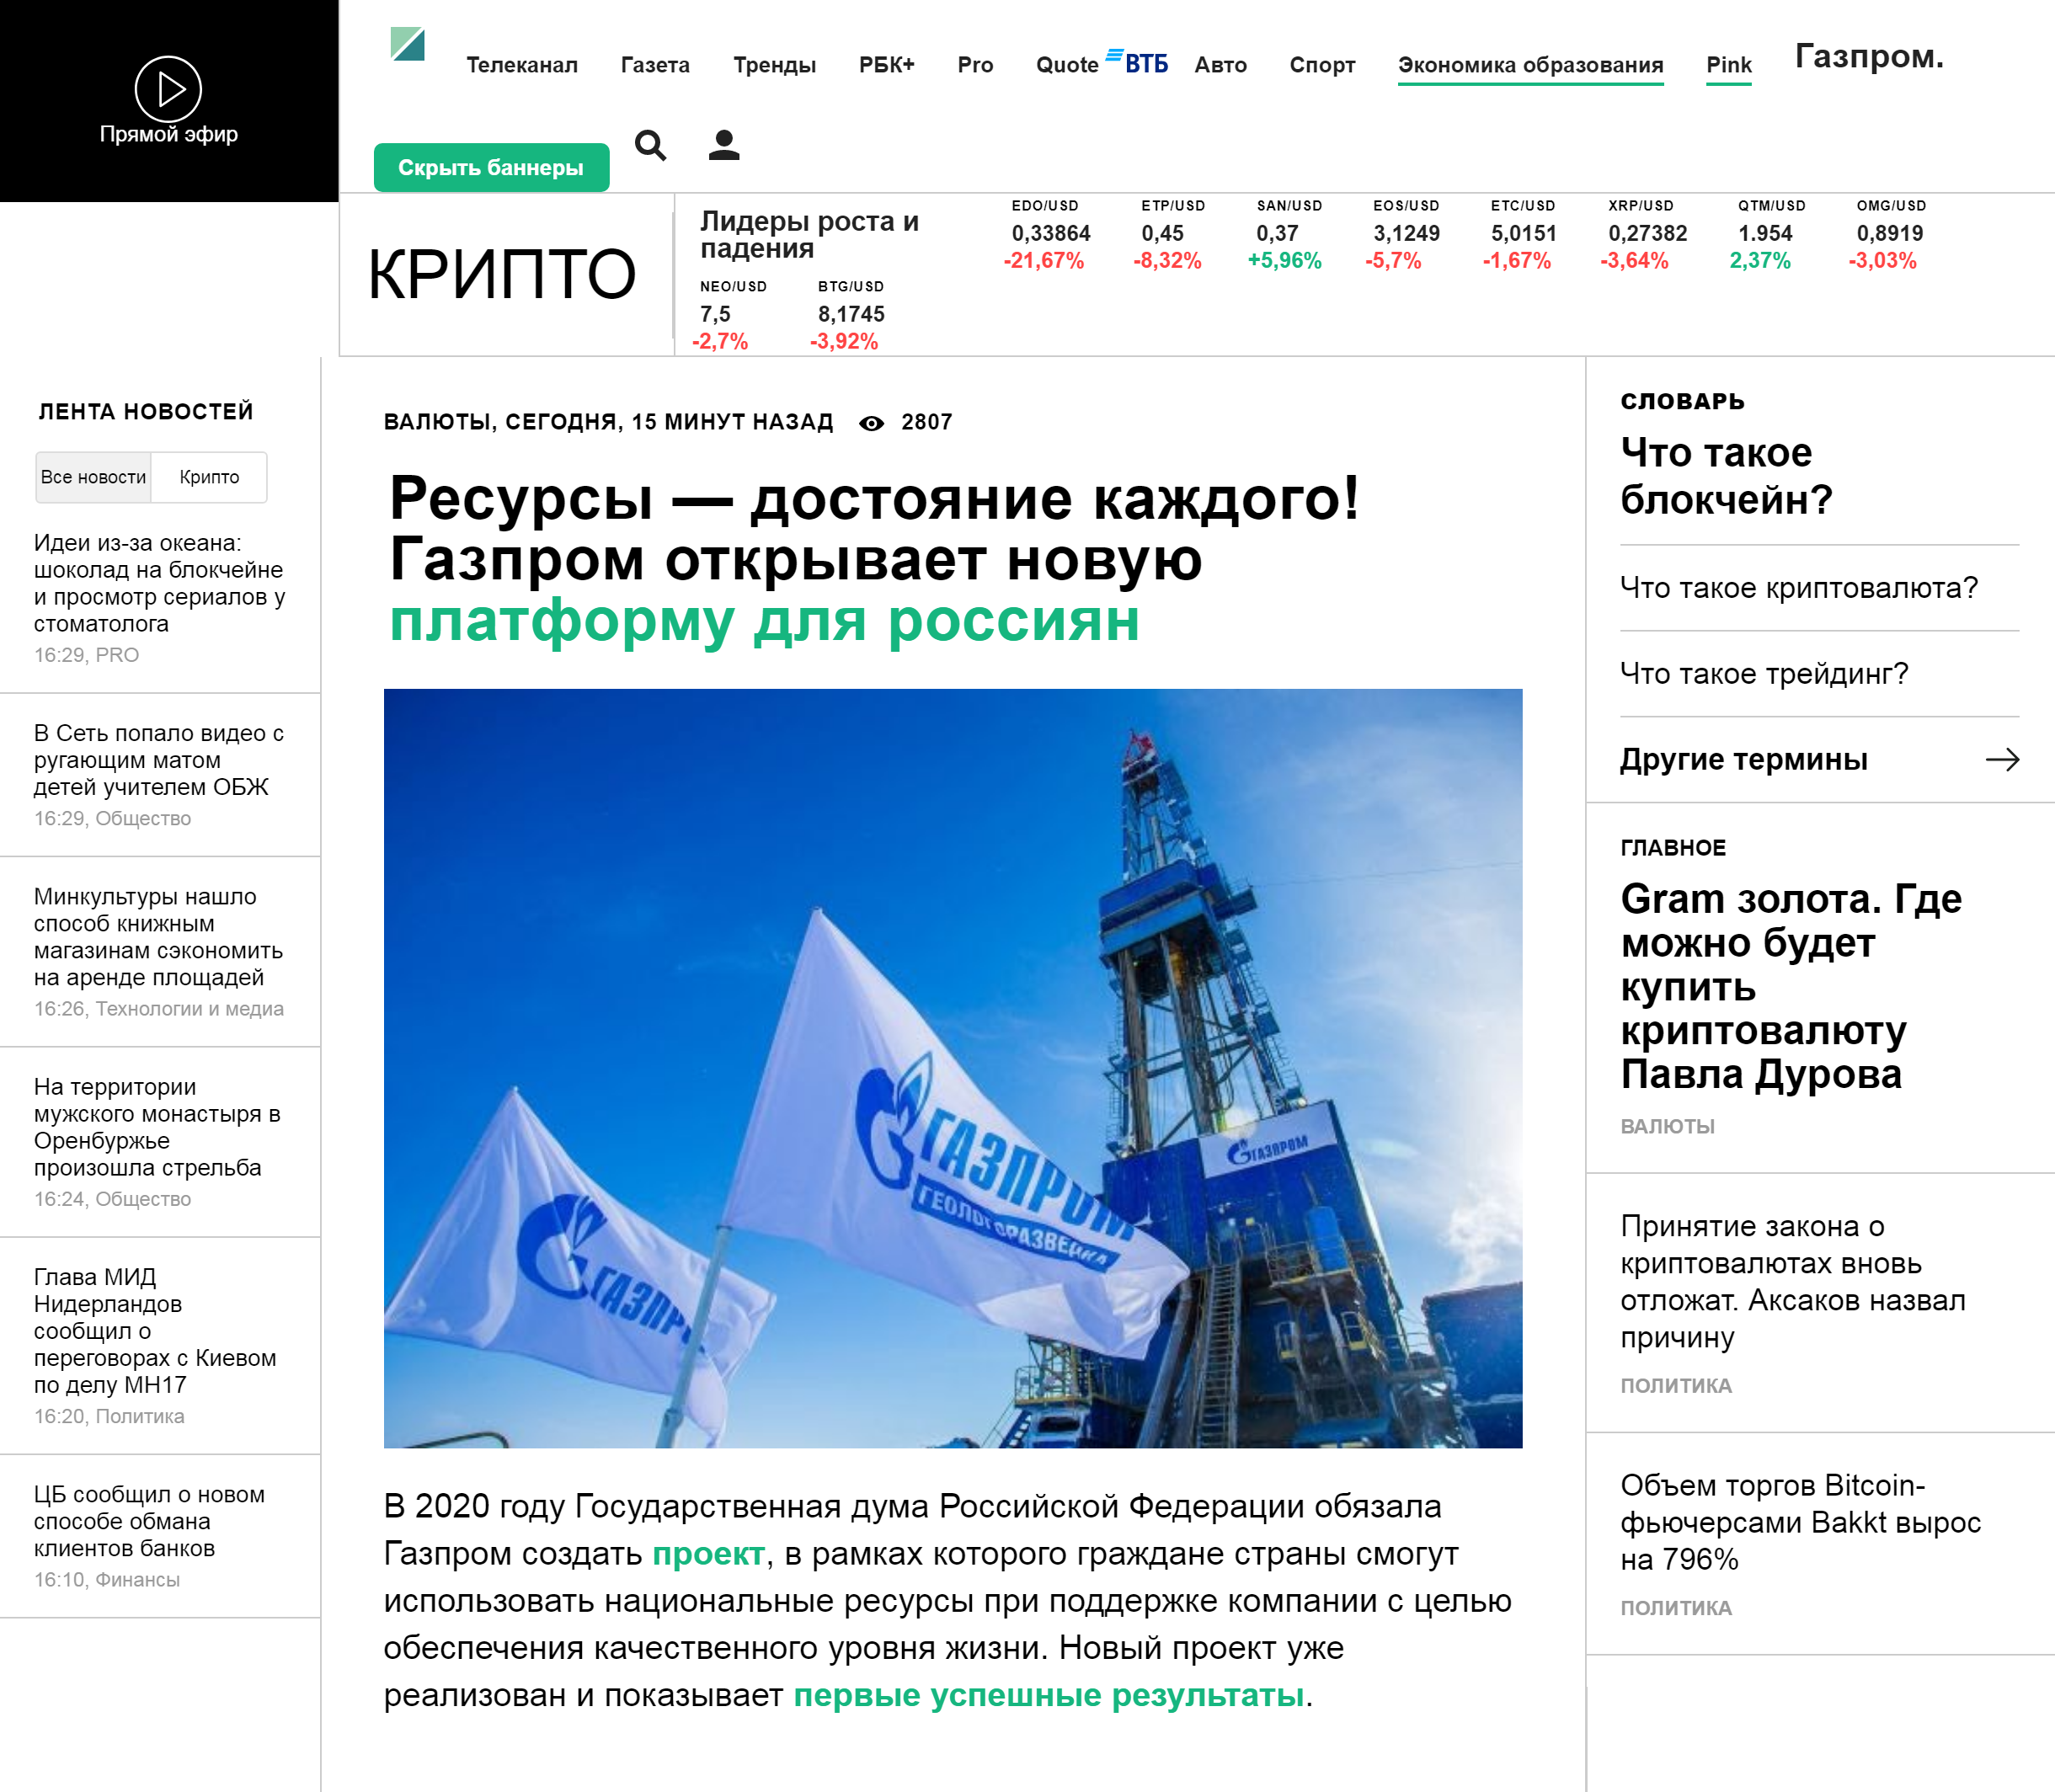Open Что такое трейдинг? entry
This screenshot has width=2055, height=1792.
coord(1764,674)
